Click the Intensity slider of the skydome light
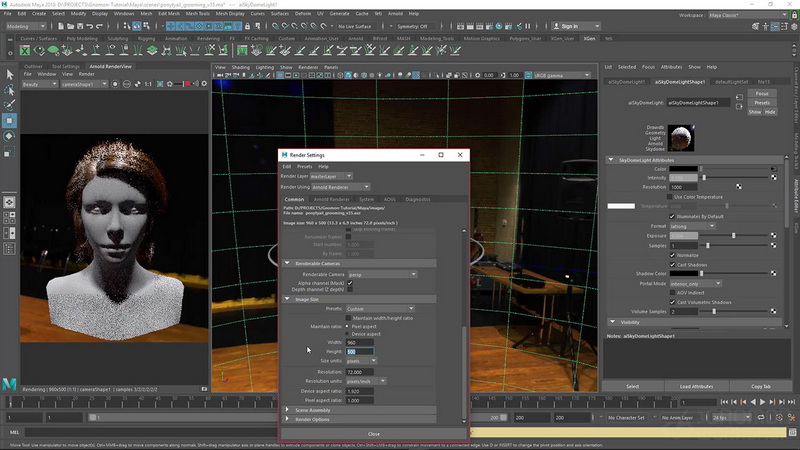Viewport: 800px width, 450px height. pos(734,178)
